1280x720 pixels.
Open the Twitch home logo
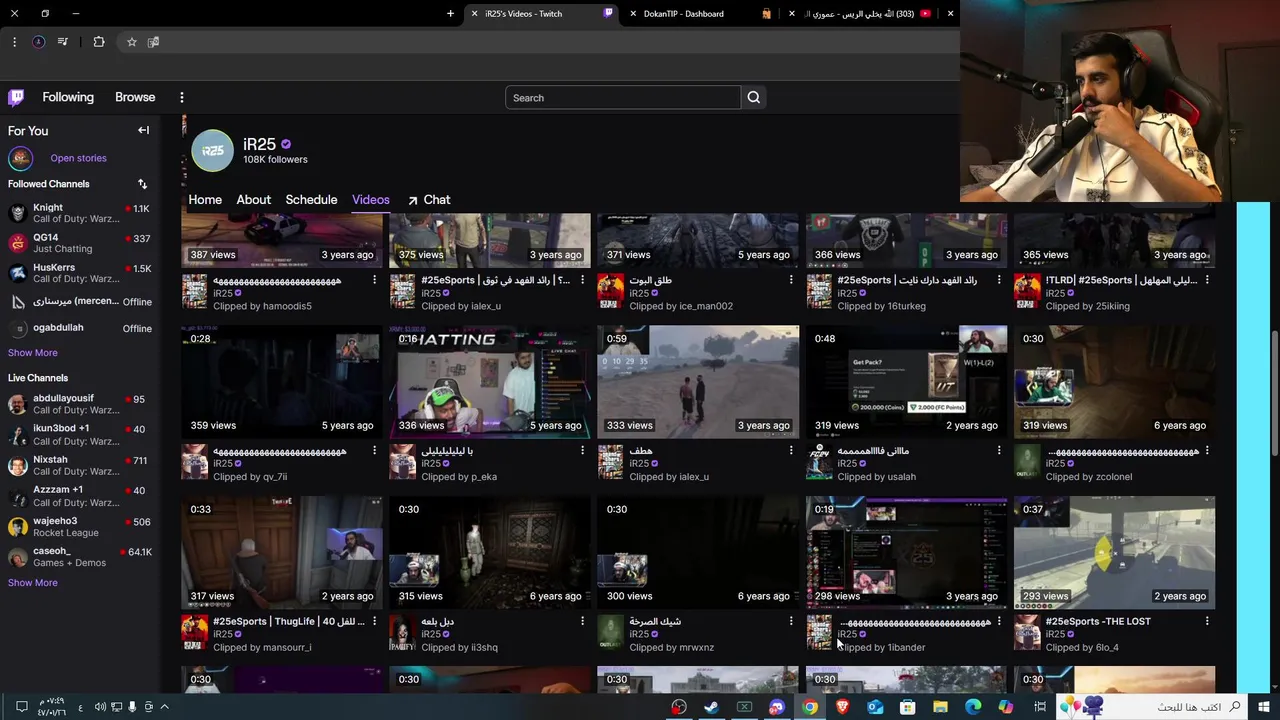(16, 97)
